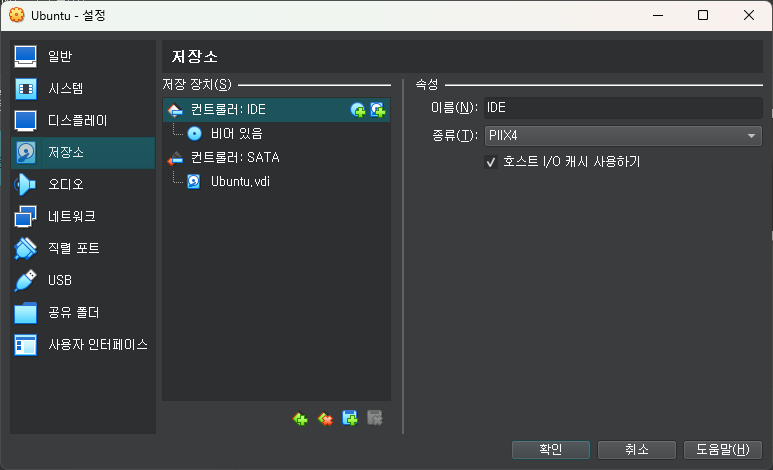The height and width of the screenshot is (470, 773).
Task: Click the greyed remove attachment icon
Action: pos(375,418)
